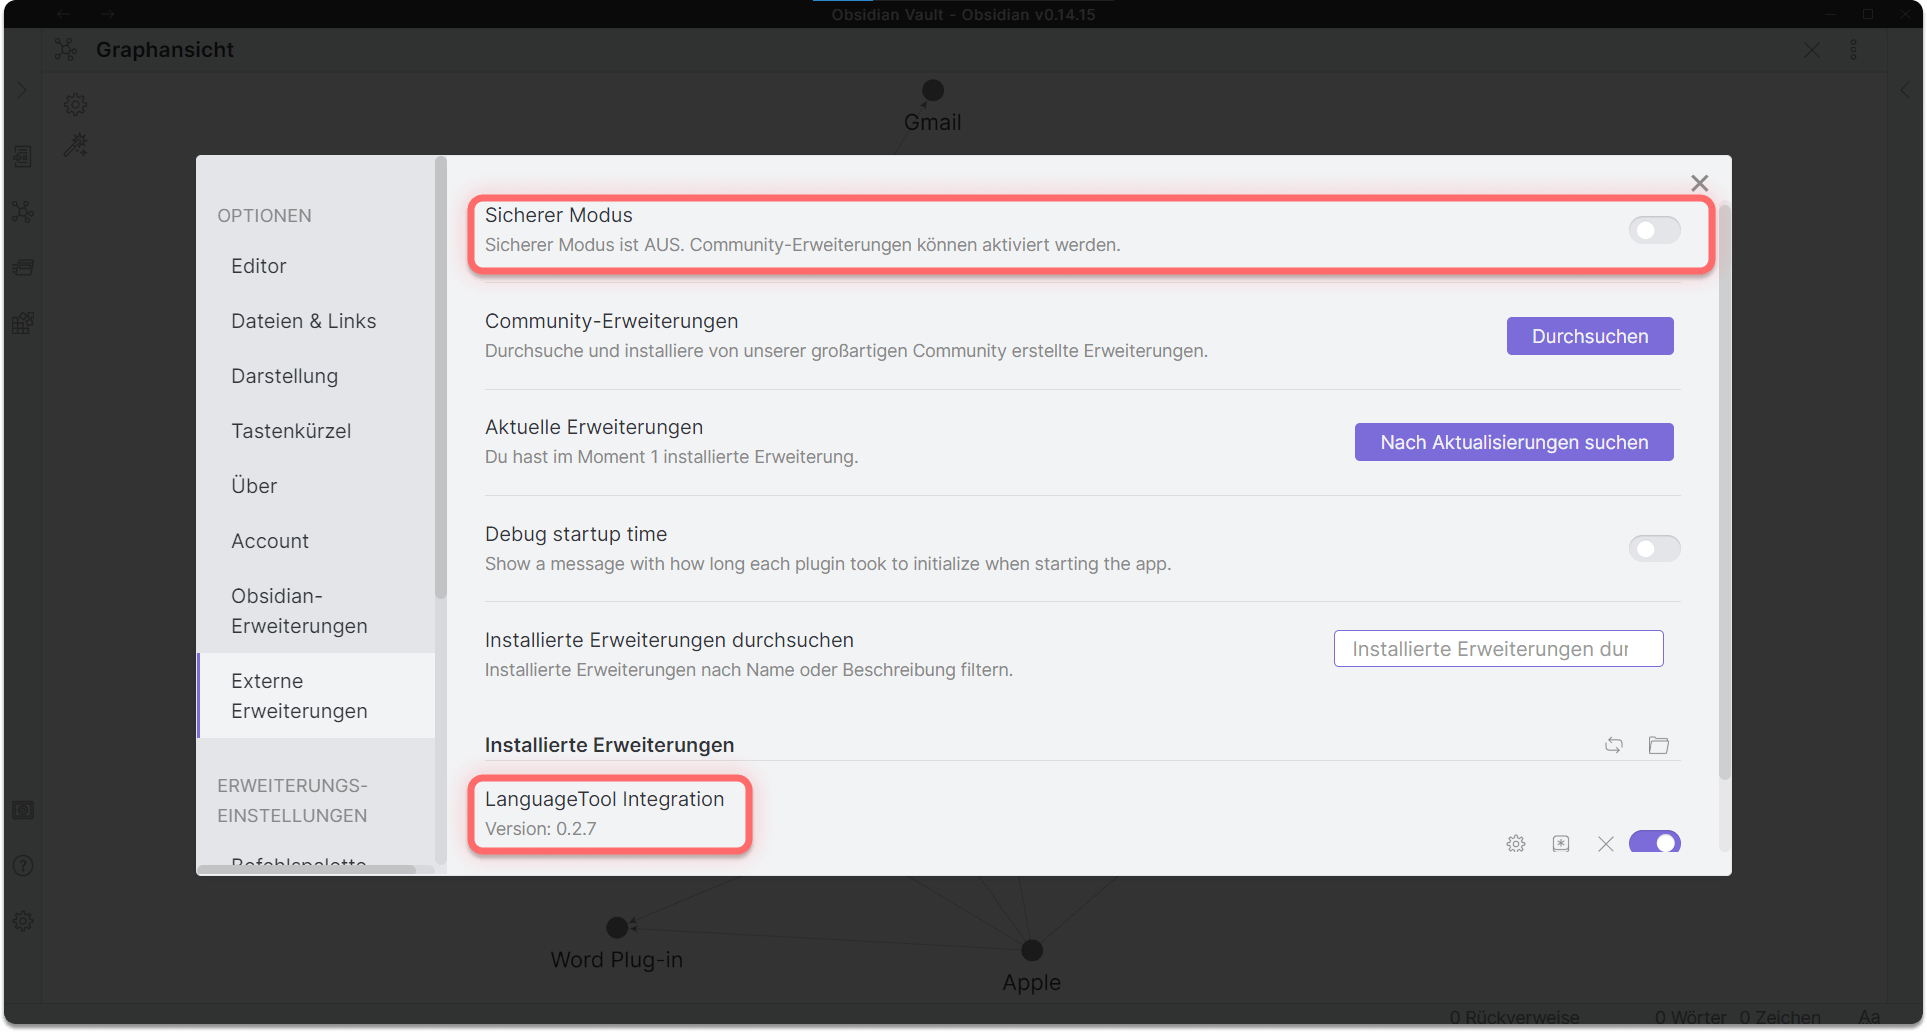Click the Apple graph node
Viewport: 1927px width, 1032px height.
click(x=1032, y=950)
